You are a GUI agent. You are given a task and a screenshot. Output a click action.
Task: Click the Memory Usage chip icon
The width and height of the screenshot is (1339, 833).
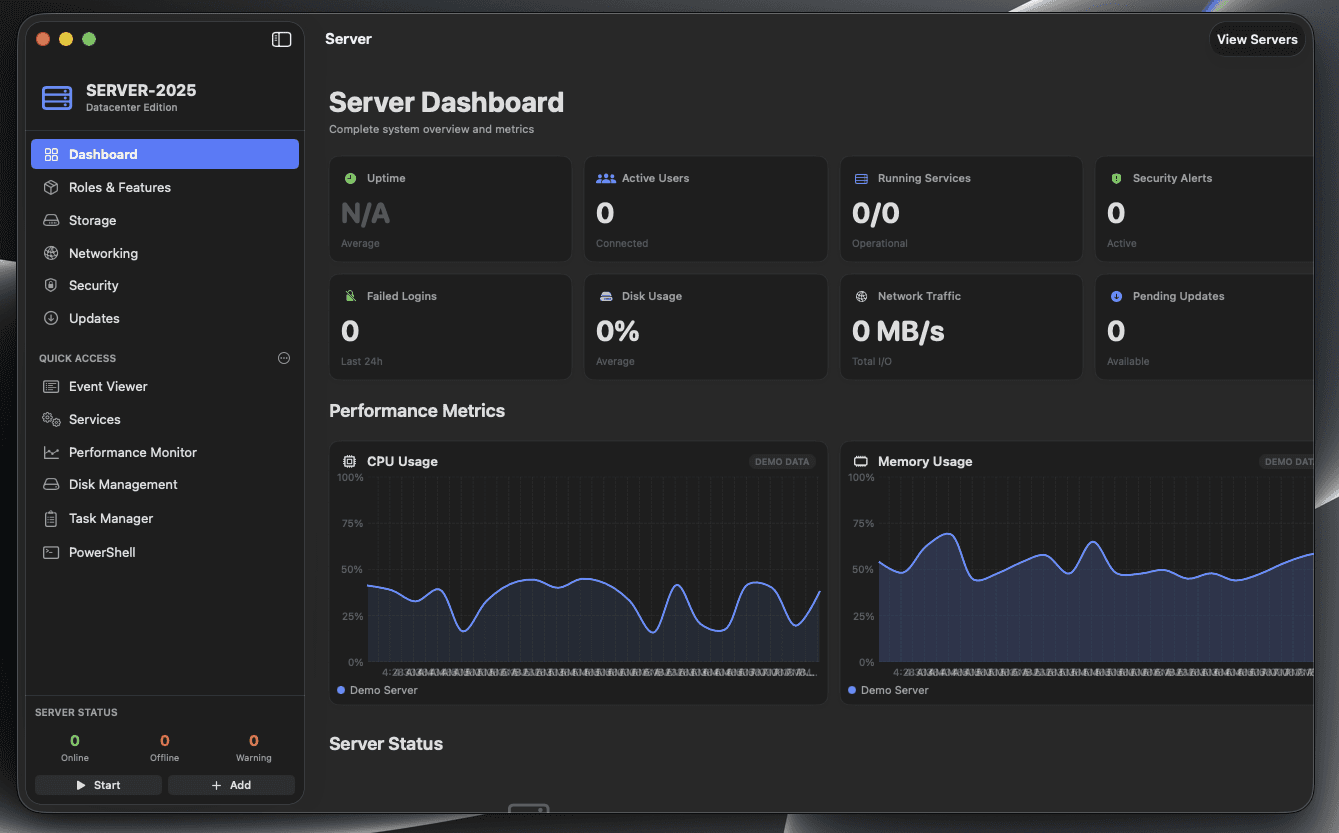[x=860, y=461]
